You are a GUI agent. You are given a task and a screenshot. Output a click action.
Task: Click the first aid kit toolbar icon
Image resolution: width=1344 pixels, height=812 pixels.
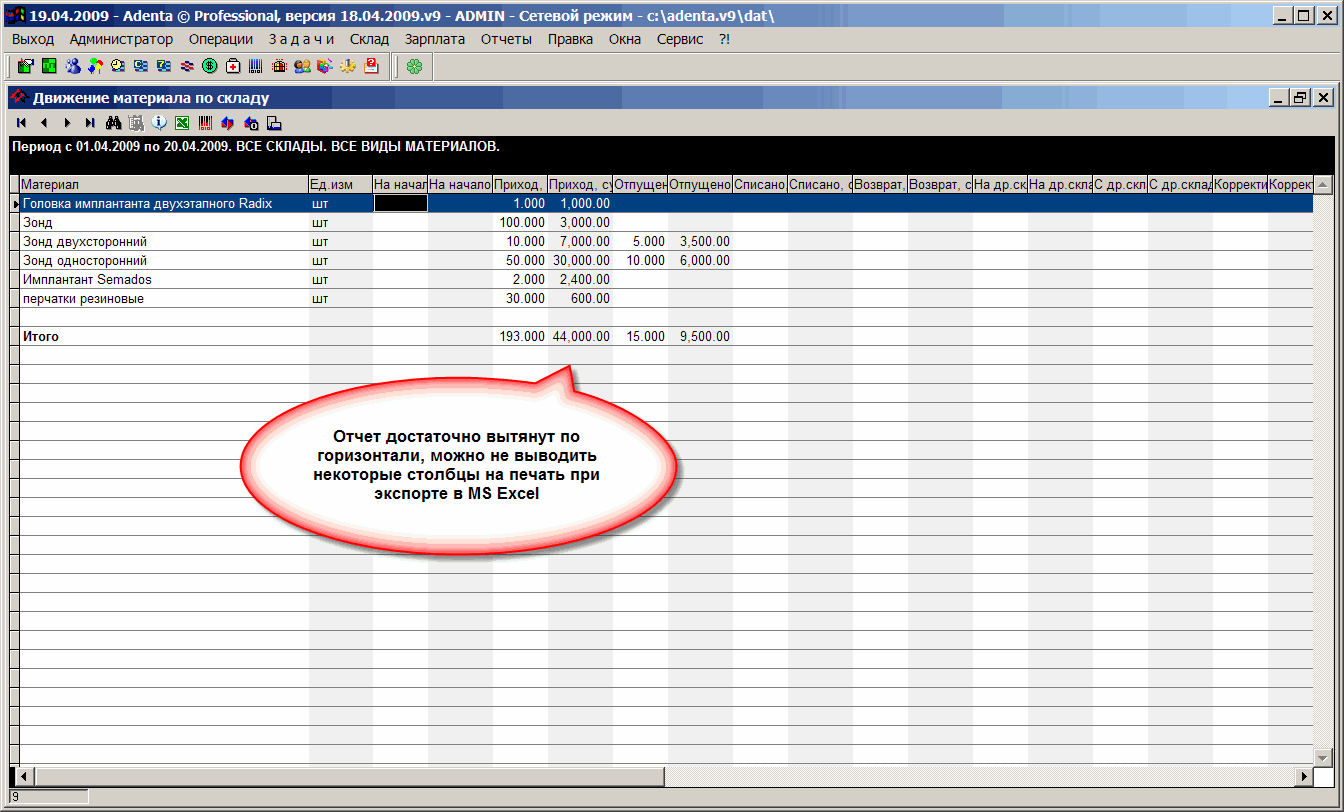tap(232, 66)
